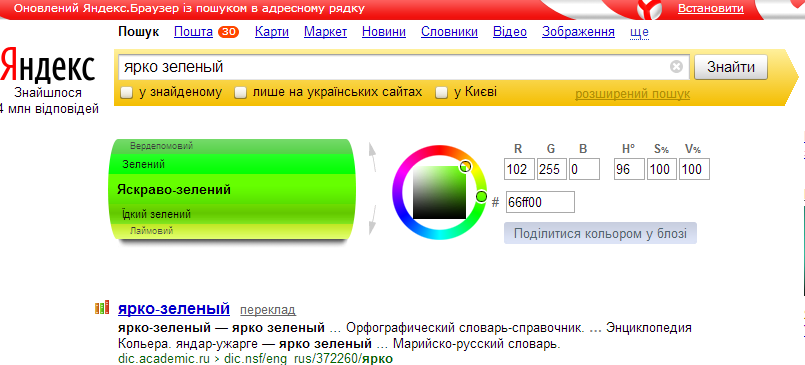The width and height of the screenshot is (805, 365).
Task: Enable 'лише на українських сайтах' checkbox
Action: click(x=240, y=93)
